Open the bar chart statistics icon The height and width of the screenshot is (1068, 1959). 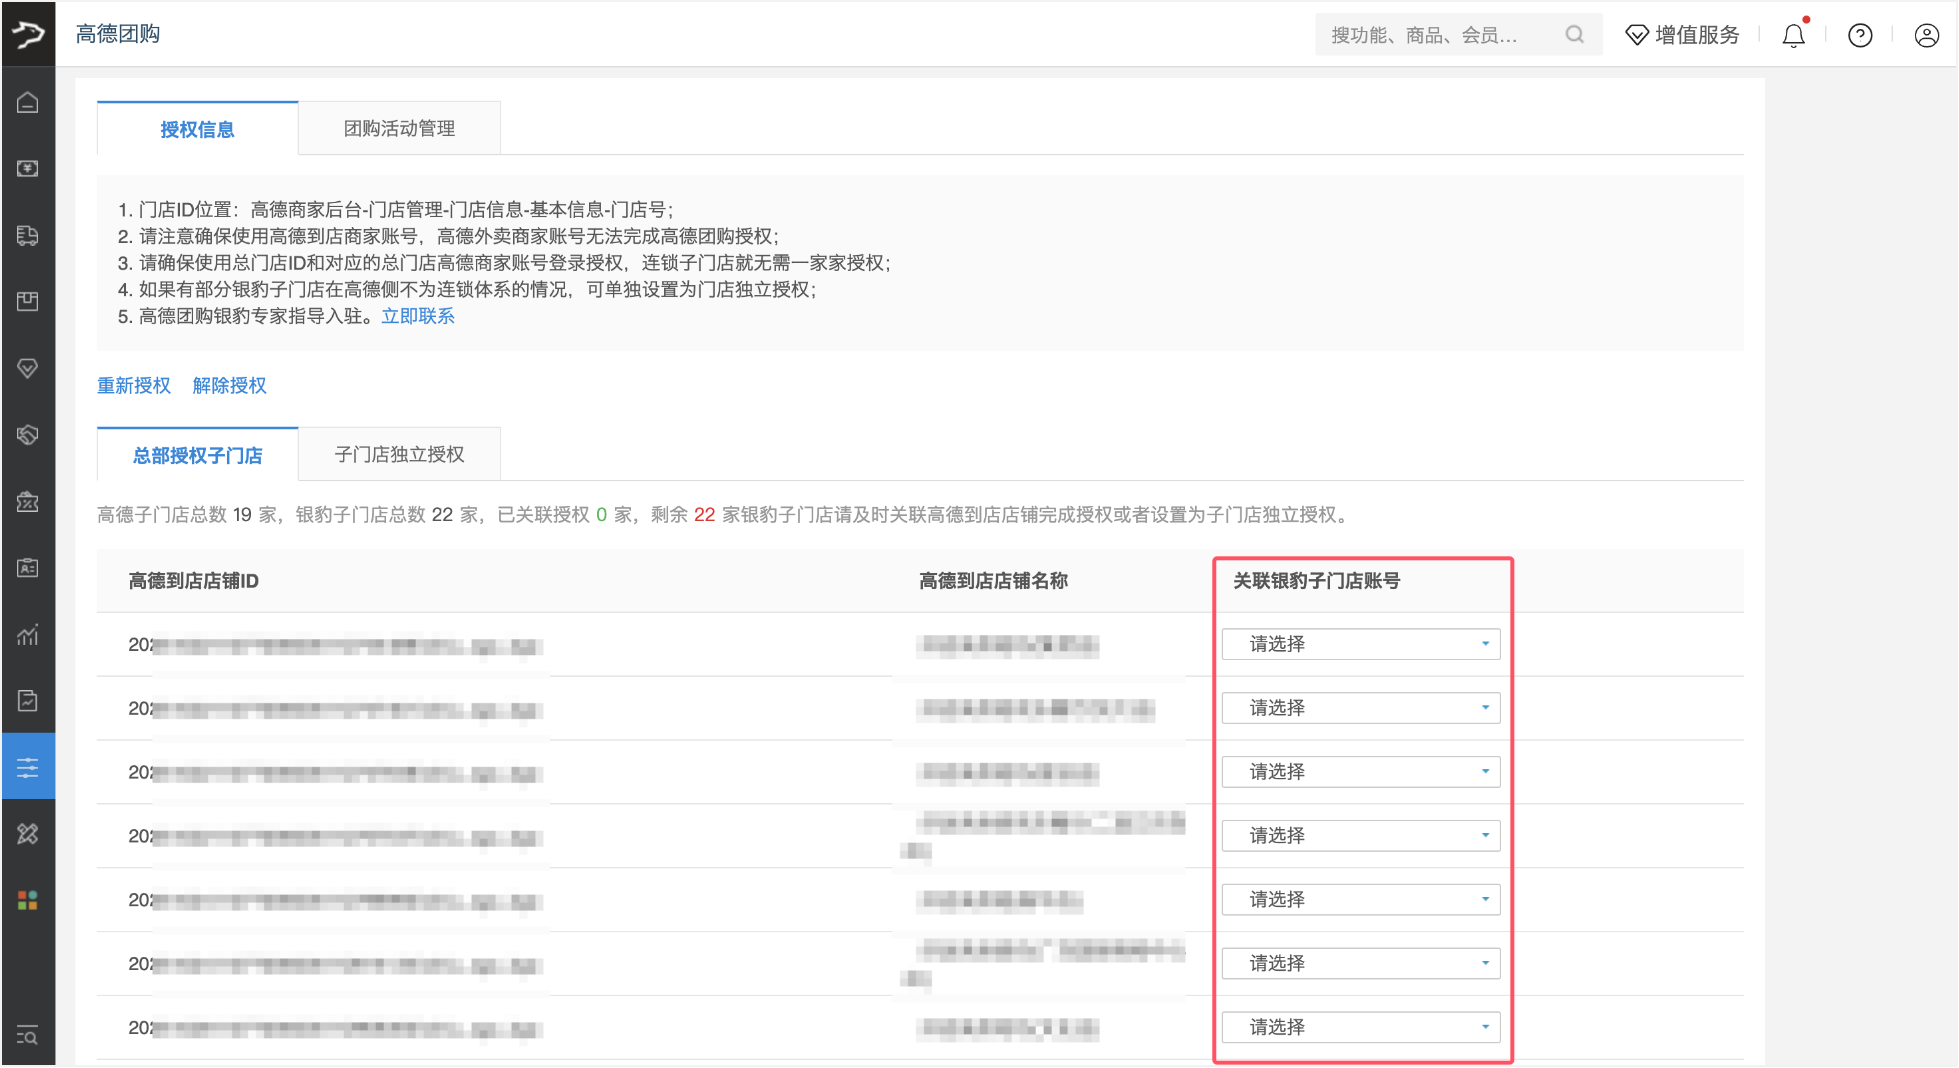pos(28,634)
